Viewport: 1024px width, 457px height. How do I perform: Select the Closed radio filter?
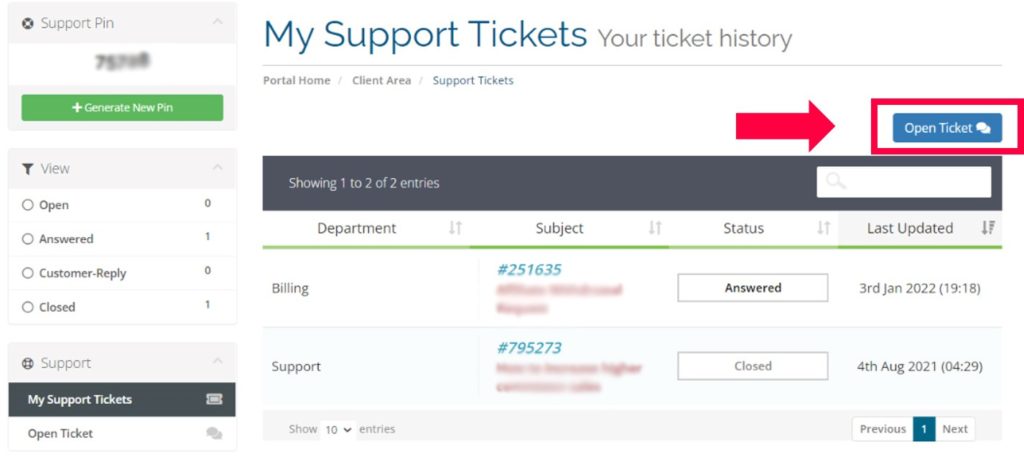[27, 307]
